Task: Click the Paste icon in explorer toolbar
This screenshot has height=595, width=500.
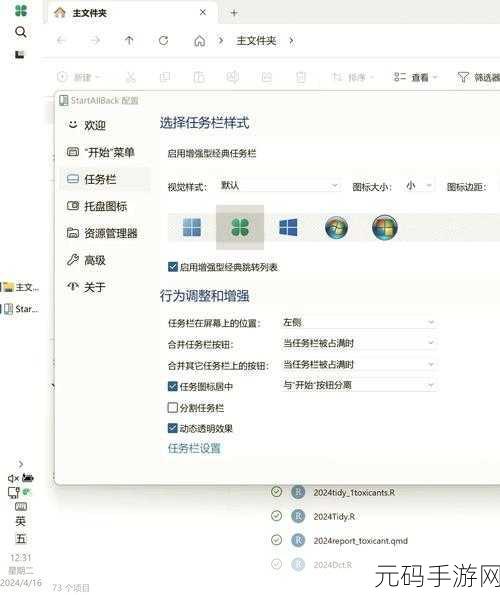Action: click(x=199, y=77)
